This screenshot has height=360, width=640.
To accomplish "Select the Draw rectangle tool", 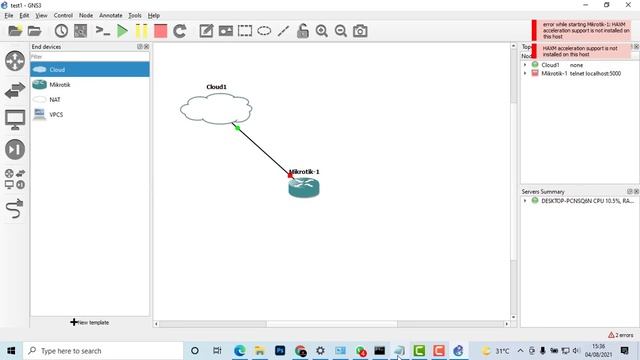I will [x=245, y=31].
